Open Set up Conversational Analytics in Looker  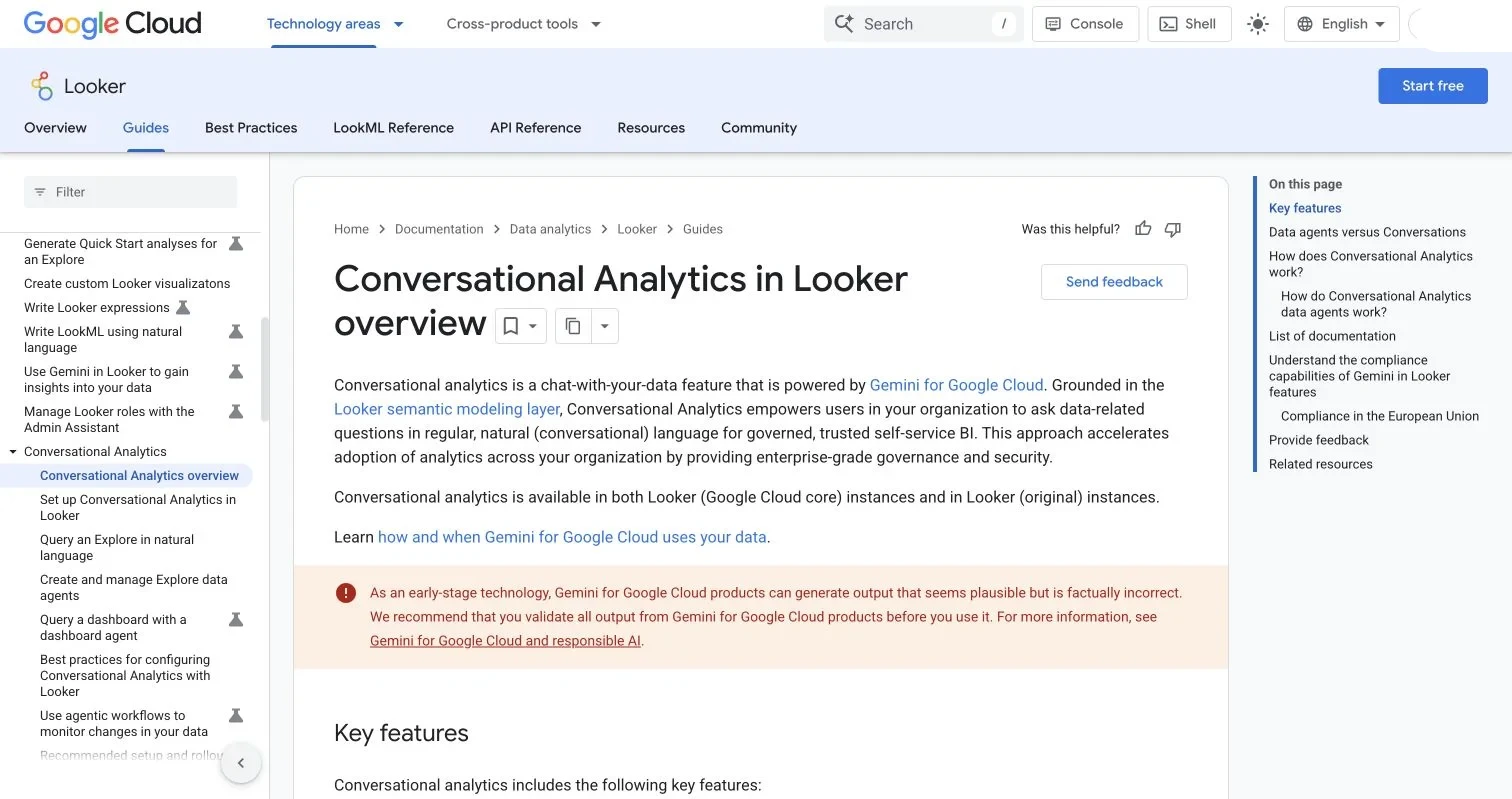click(x=138, y=508)
